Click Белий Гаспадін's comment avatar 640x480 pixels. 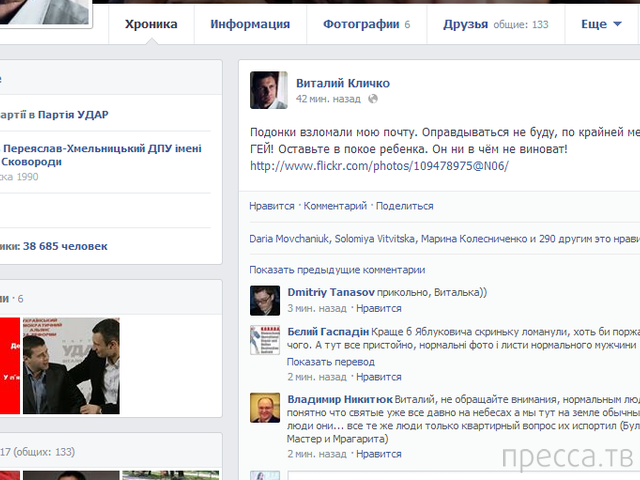click(265, 340)
